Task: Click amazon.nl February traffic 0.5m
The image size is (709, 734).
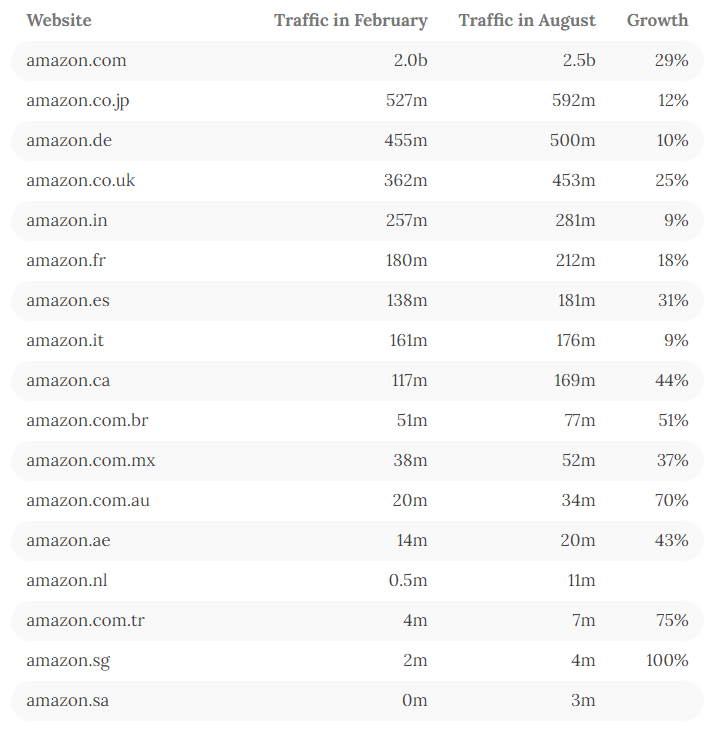Action: 408,580
